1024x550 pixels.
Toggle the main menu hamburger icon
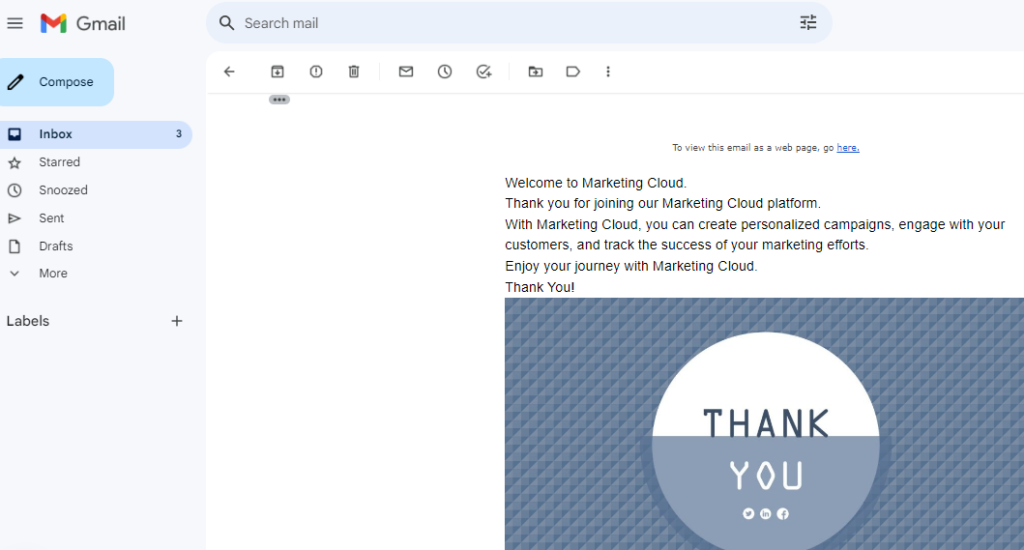(15, 23)
